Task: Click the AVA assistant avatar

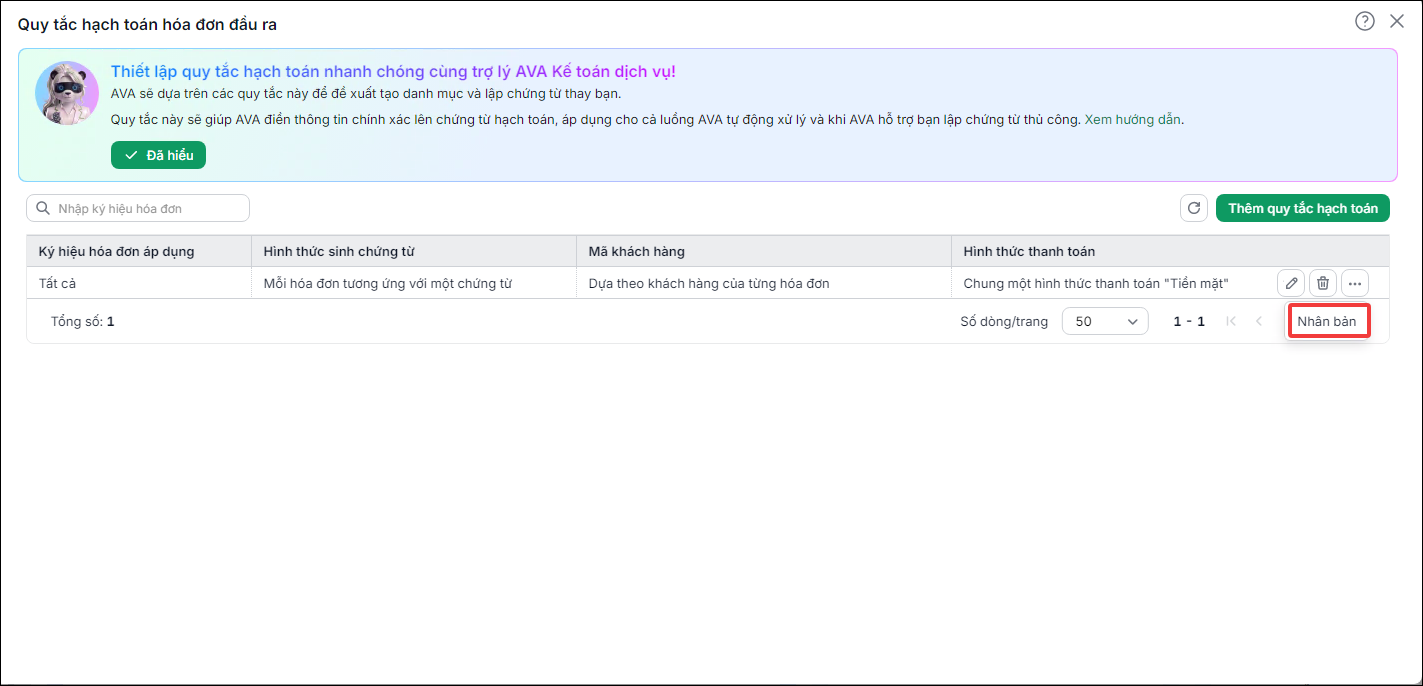Action: [67, 93]
